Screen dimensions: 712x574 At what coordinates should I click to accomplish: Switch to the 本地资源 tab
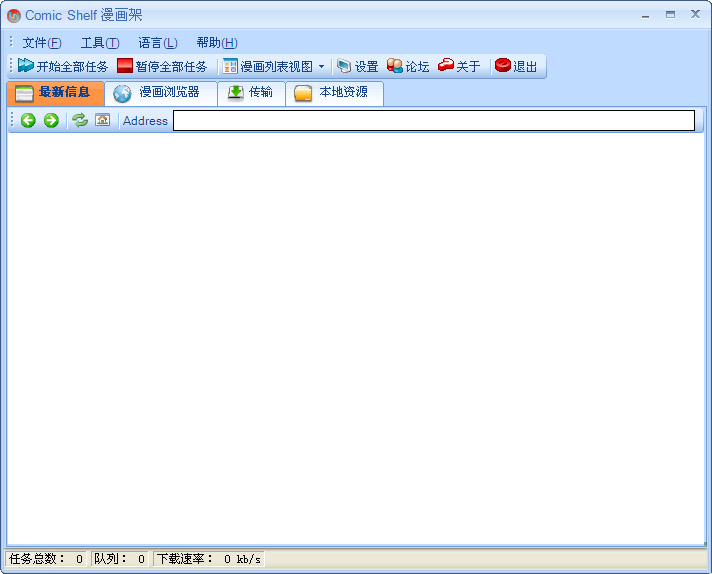(x=332, y=93)
